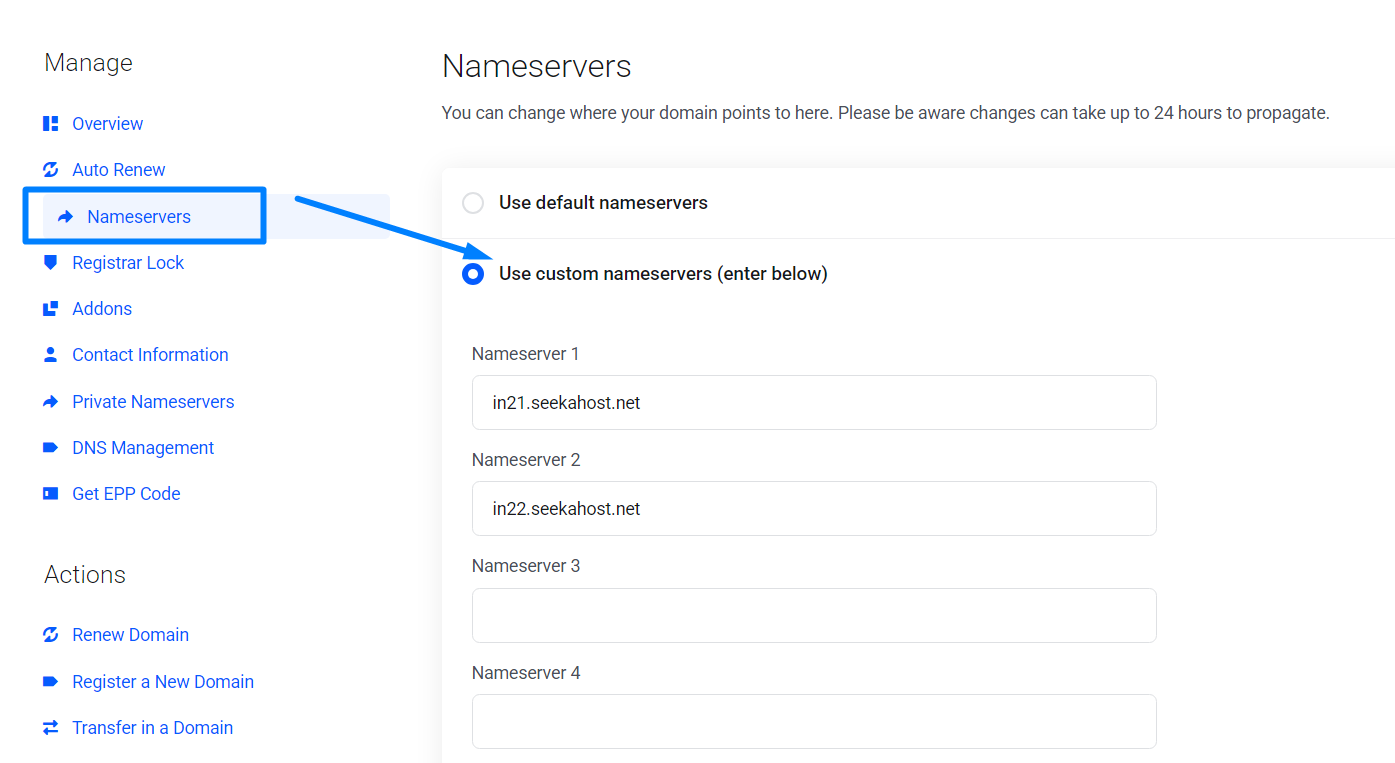The height and width of the screenshot is (763, 1395).
Task: Click the Nameservers share-arrow icon
Action: (x=66, y=217)
